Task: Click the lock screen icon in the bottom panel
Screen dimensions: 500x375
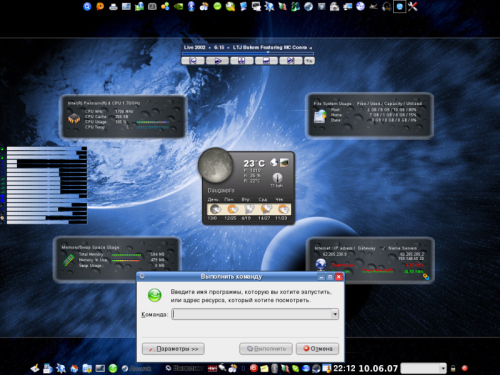Action: pyautogui.click(x=453, y=368)
